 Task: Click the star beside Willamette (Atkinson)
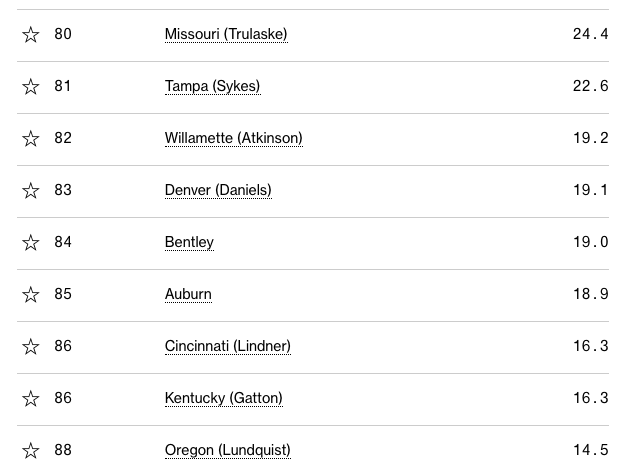(x=31, y=139)
